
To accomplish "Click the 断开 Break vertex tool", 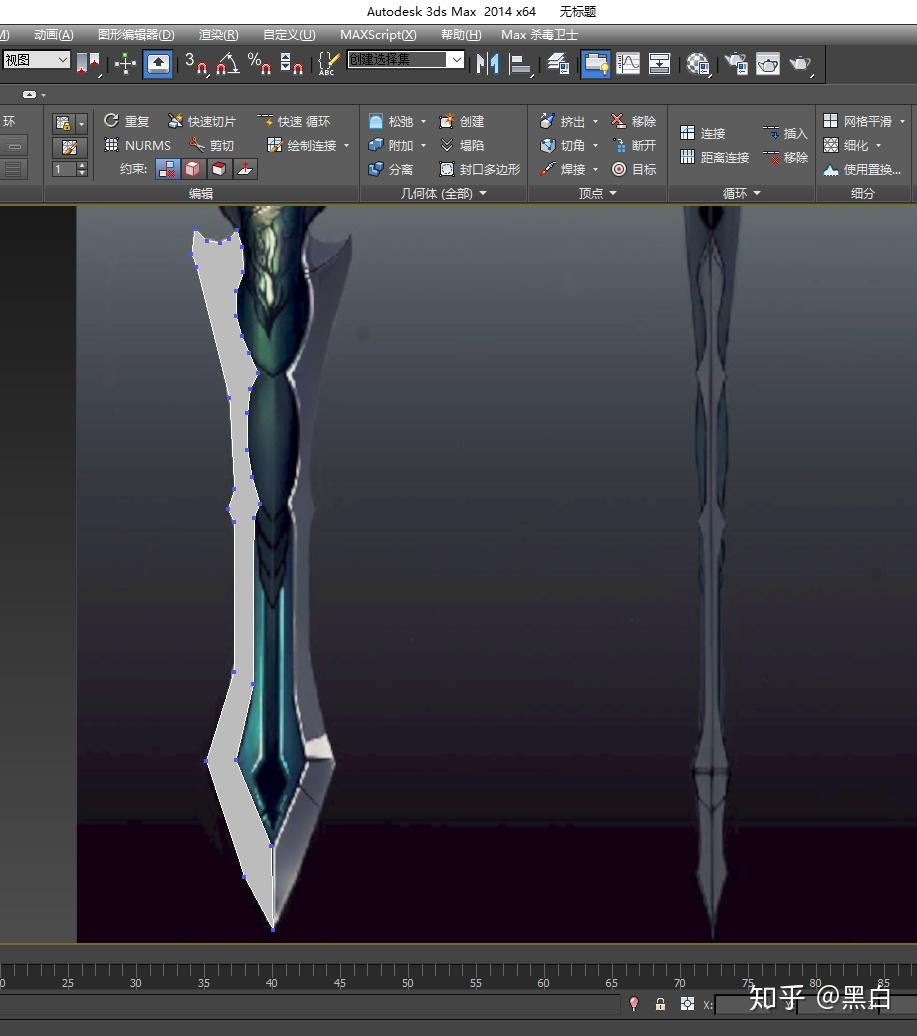I will 633,145.
